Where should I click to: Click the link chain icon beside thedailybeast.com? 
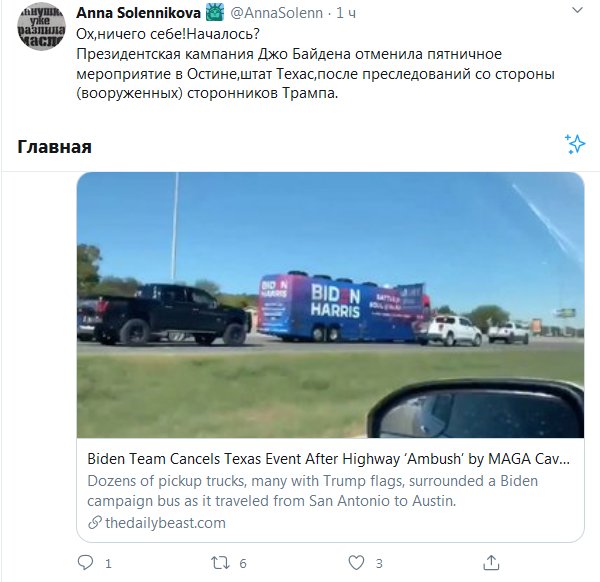click(x=95, y=523)
